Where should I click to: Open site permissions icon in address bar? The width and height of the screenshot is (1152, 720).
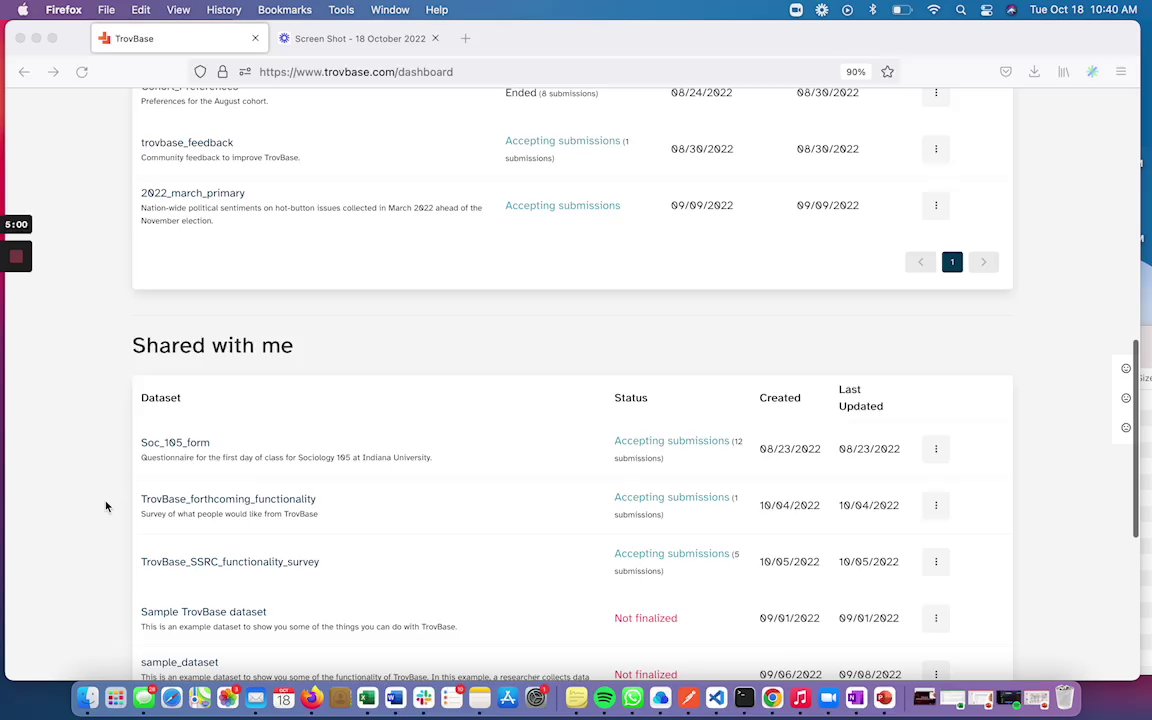click(x=245, y=72)
